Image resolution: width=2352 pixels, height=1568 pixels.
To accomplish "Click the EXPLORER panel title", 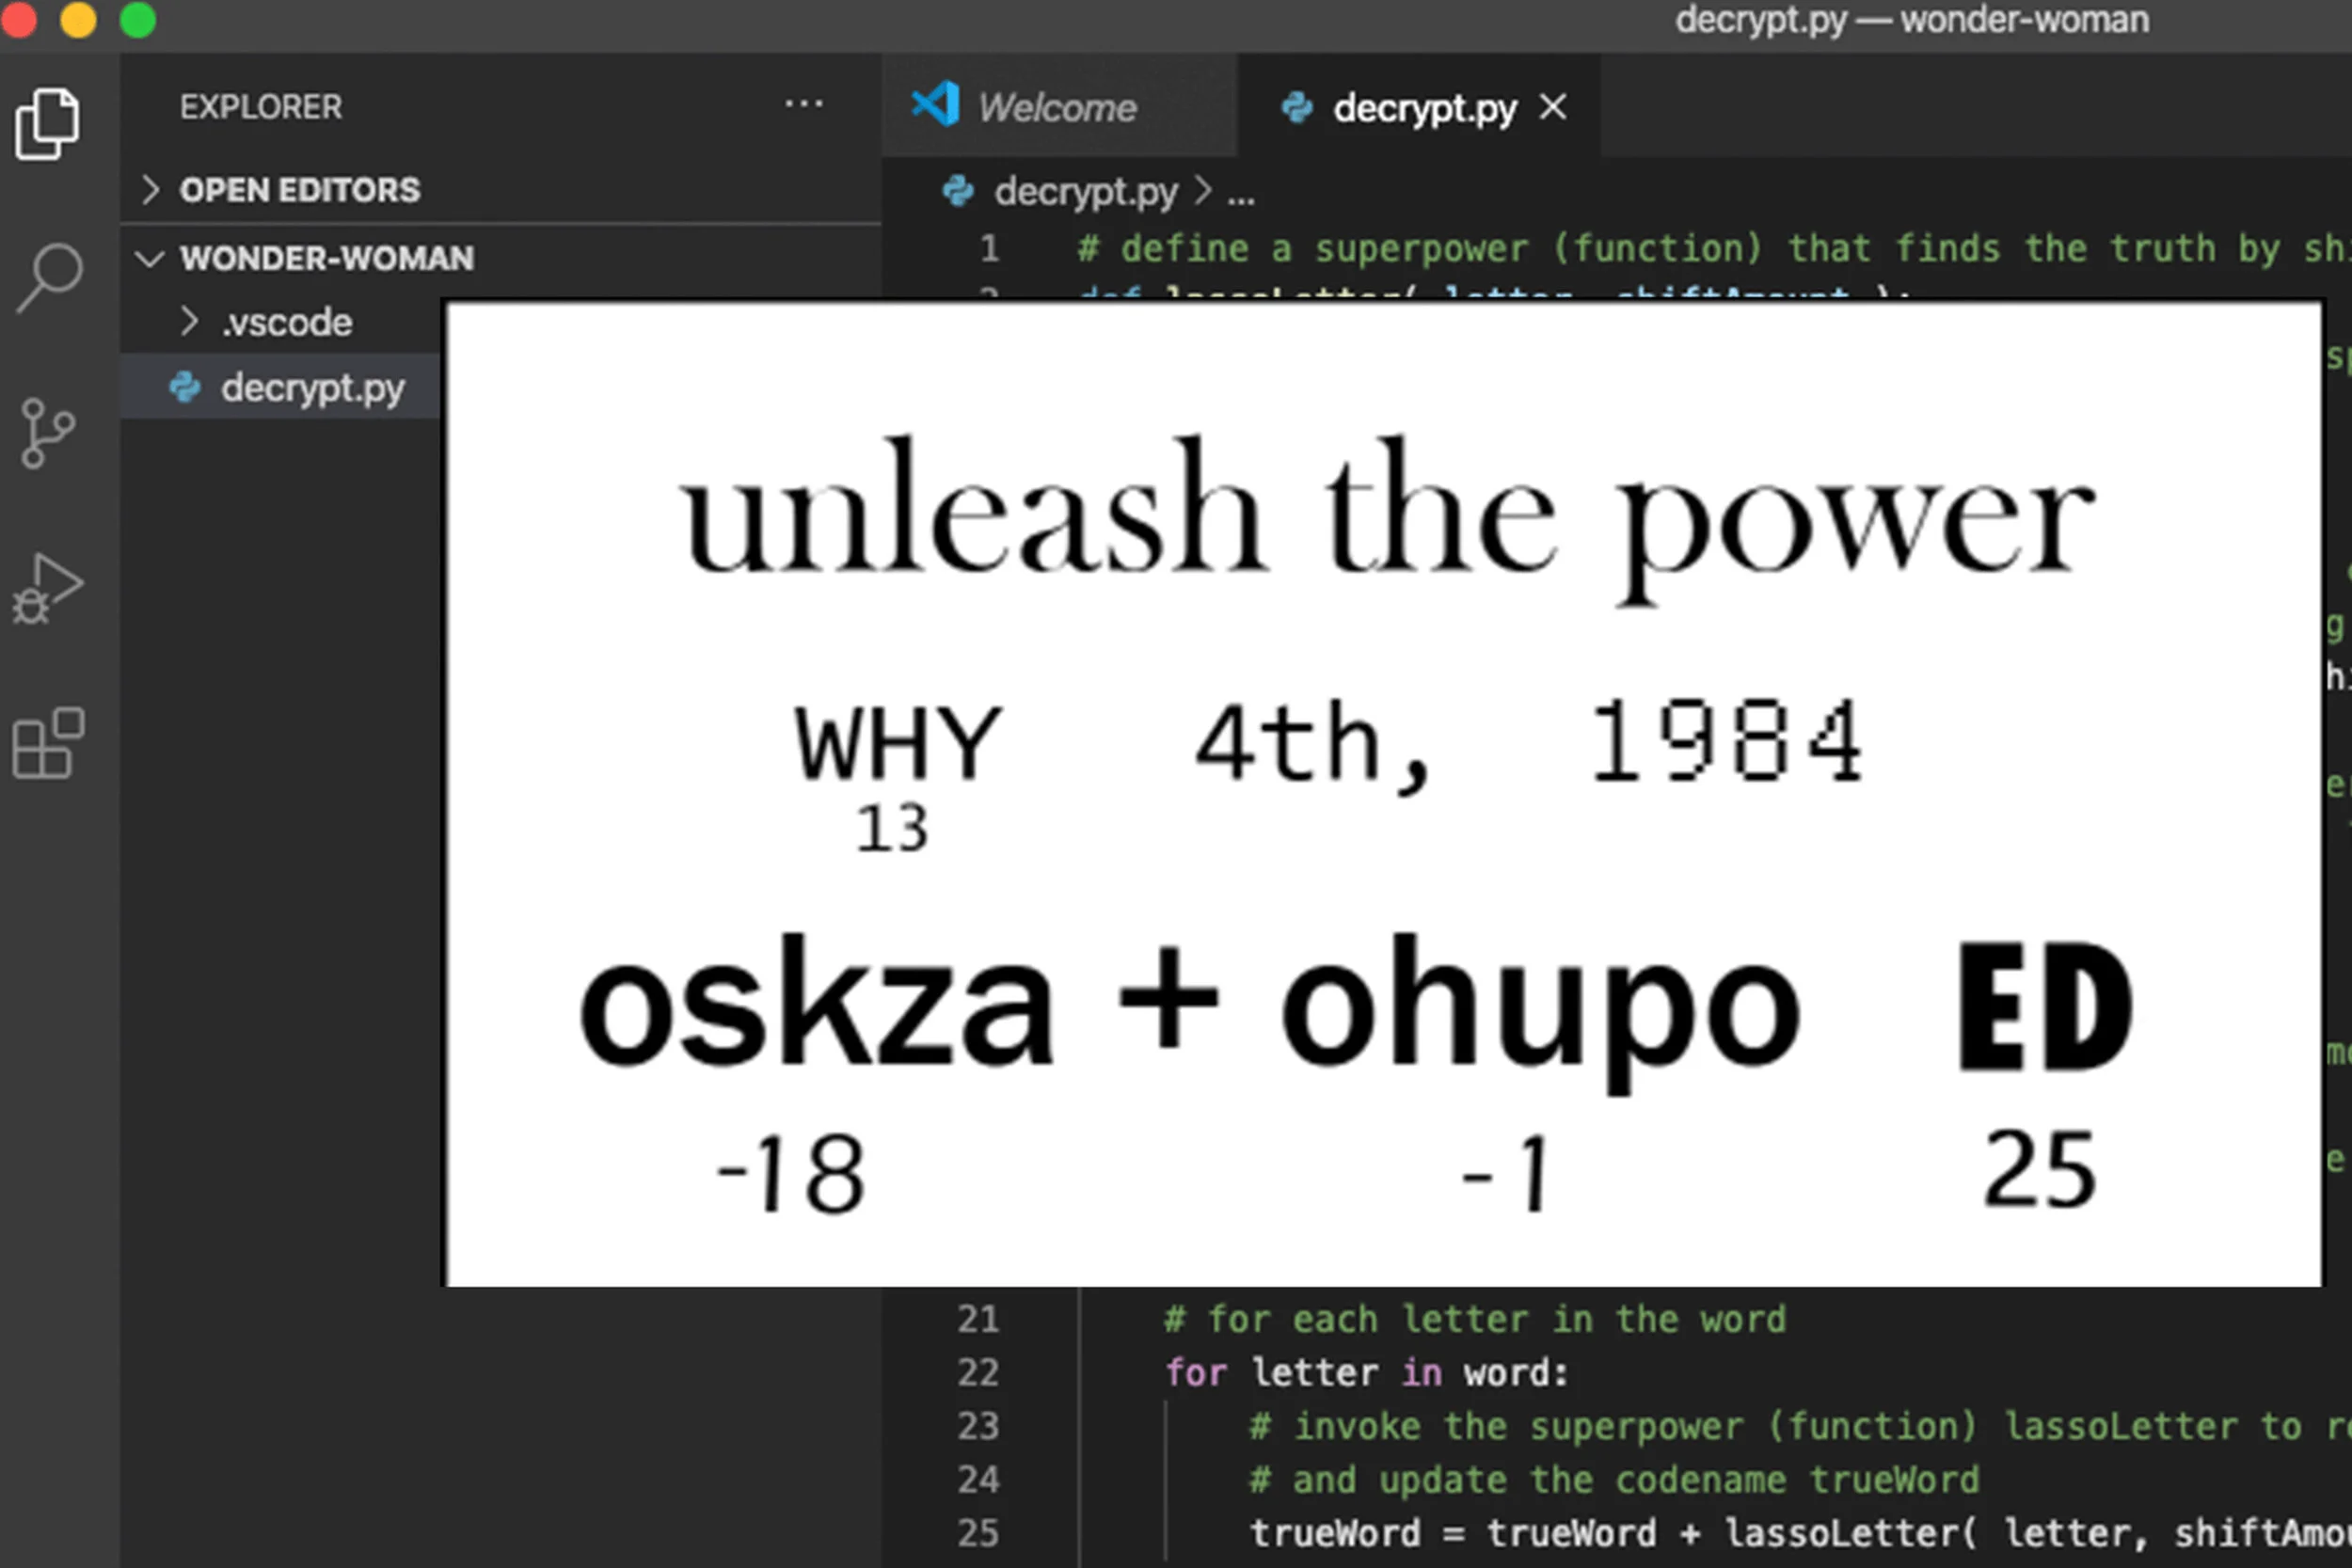I will tap(261, 107).
